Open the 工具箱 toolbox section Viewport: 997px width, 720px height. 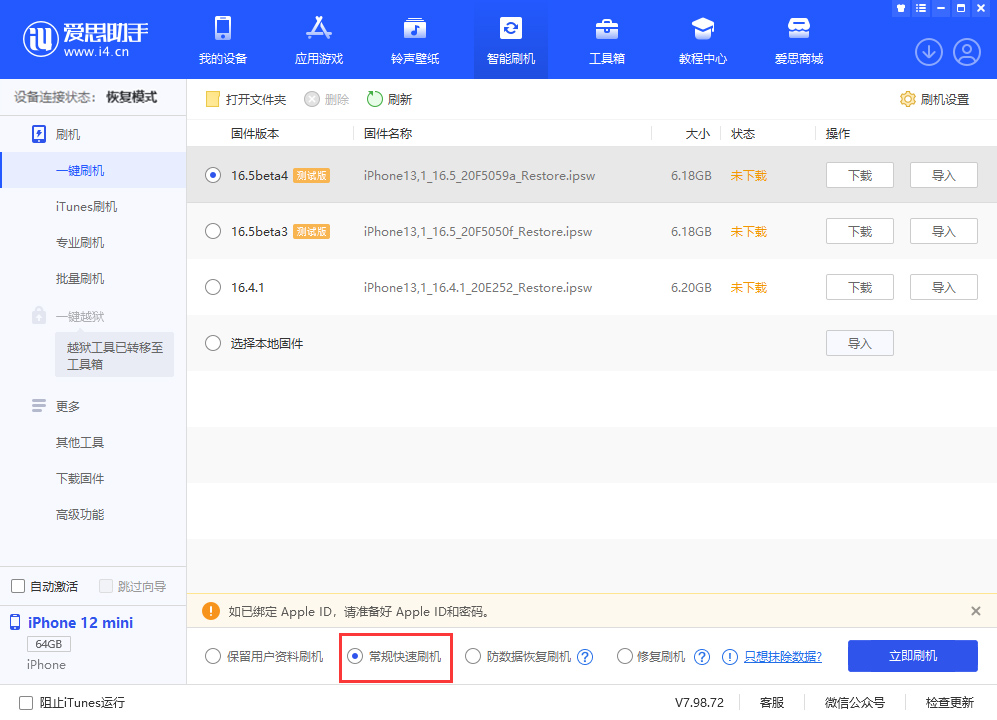coord(606,40)
